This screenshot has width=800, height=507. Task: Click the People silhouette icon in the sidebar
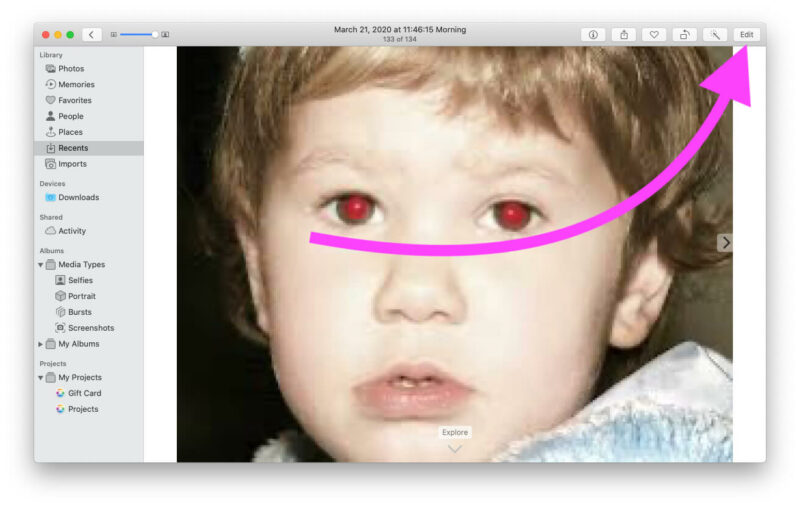click(50, 116)
